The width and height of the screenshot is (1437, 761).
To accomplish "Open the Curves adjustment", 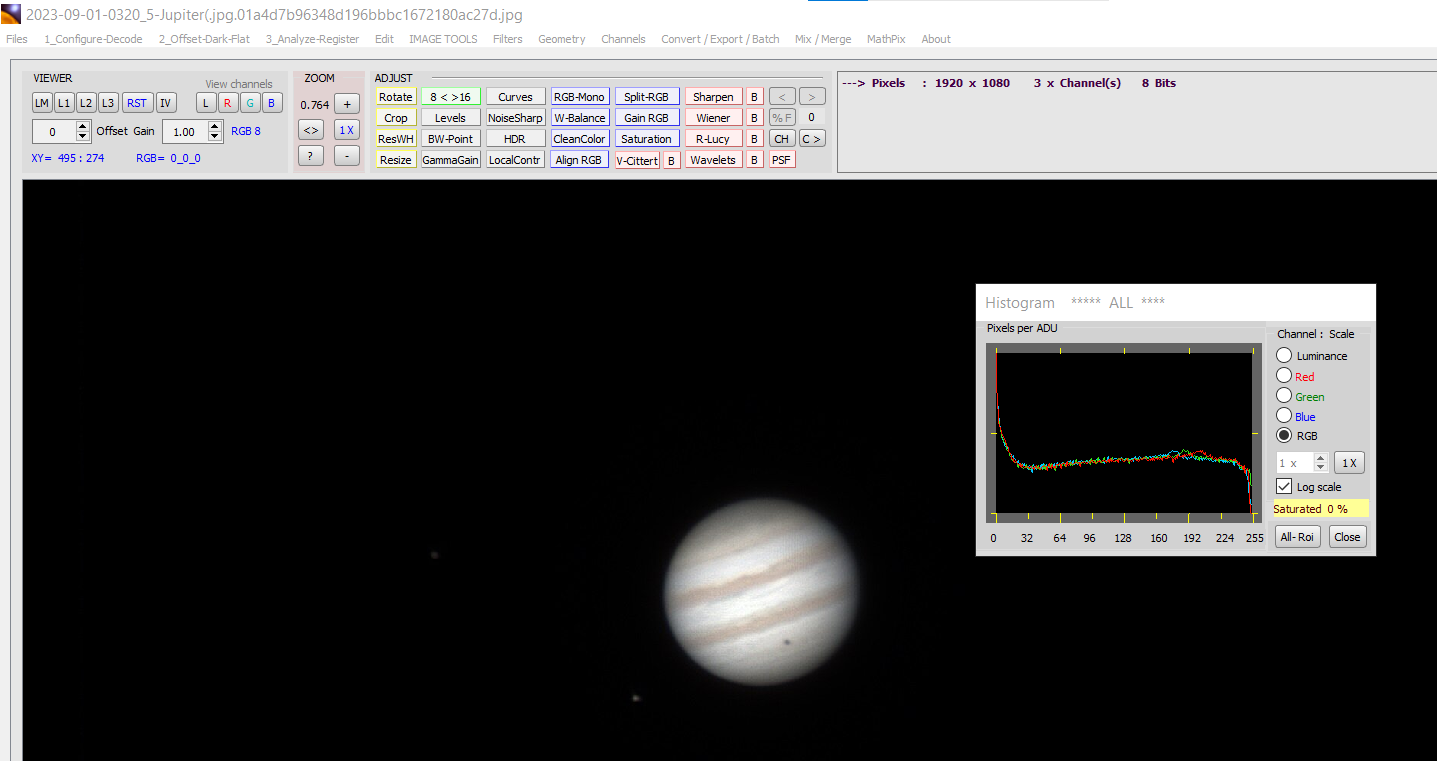I will (516, 97).
